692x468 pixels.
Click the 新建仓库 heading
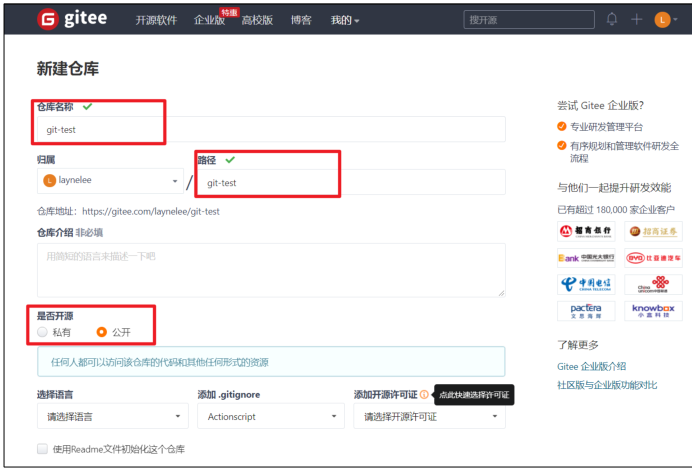[68, 69]
